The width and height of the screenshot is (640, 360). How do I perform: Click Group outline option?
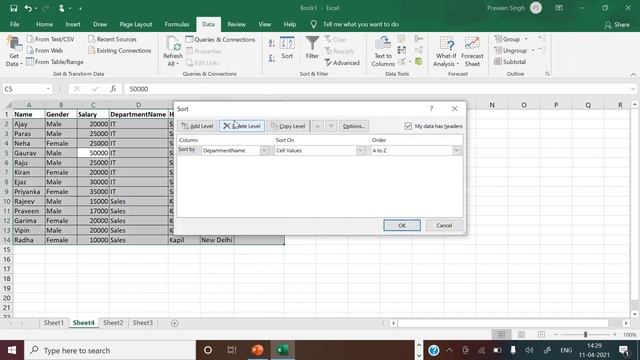click(511, 39)
